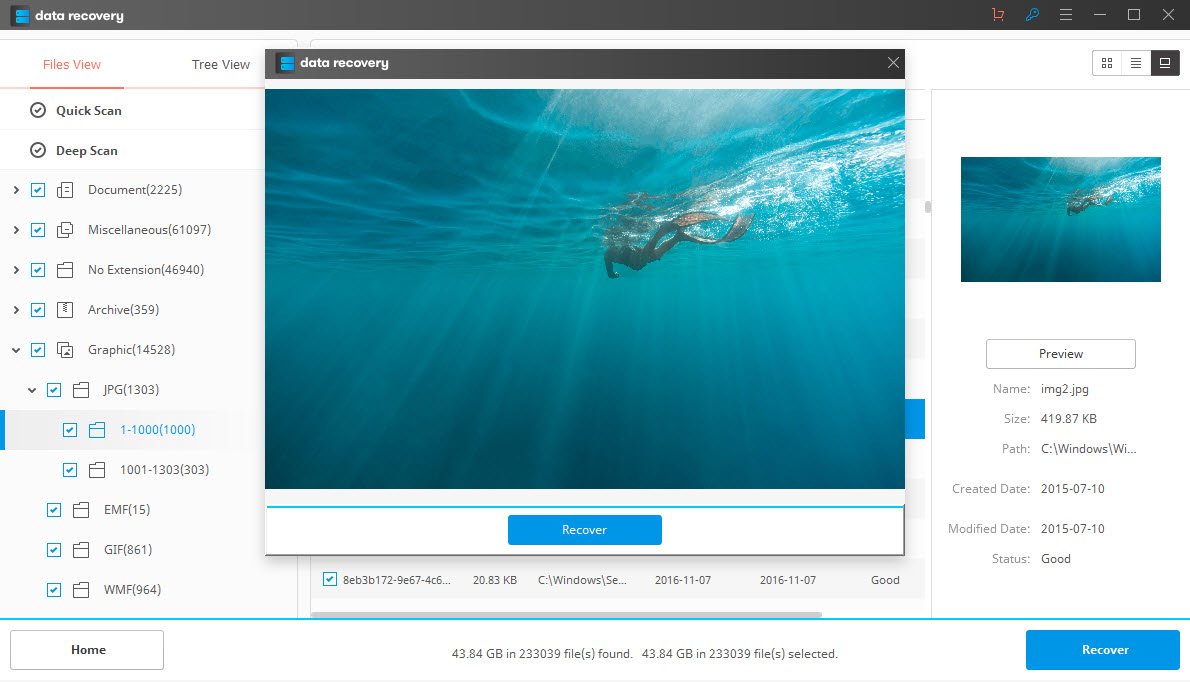Click the img2.jpg preview thumbnail
Image resolution: width=1190 pixels, height=682 pixels.
click(x=1060, y=219)
